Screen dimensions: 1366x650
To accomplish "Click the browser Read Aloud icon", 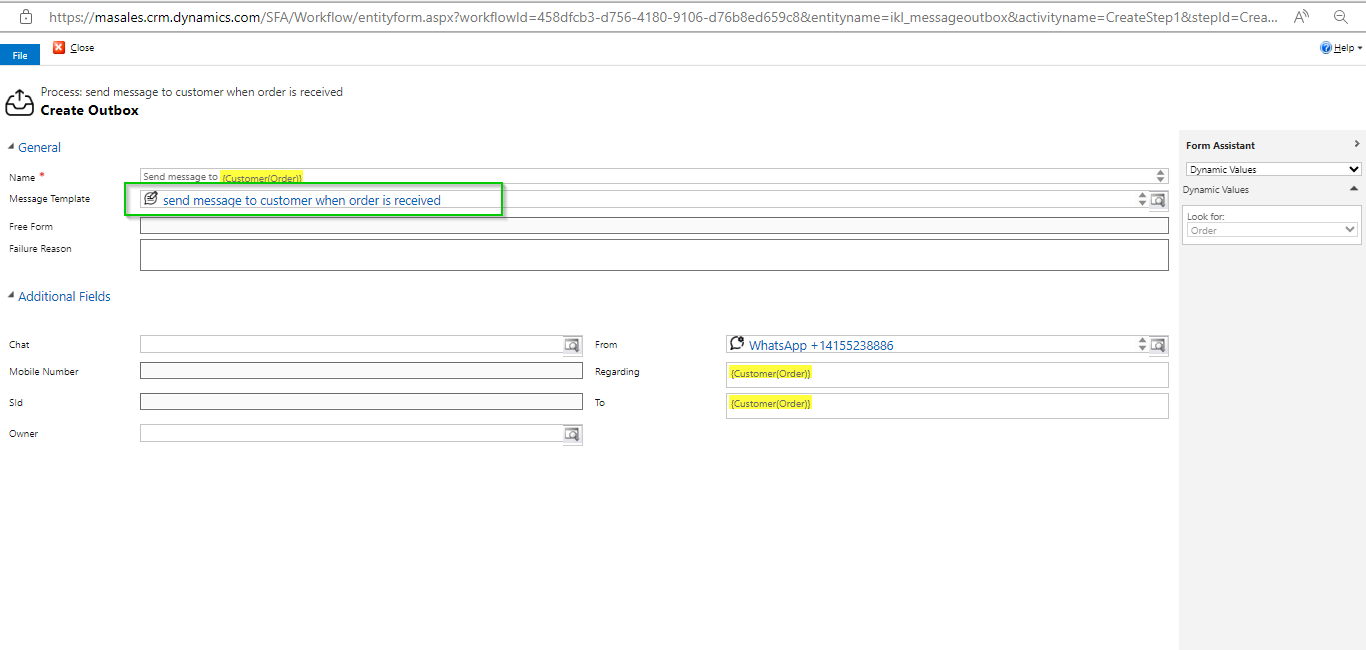I will 1301,17.
